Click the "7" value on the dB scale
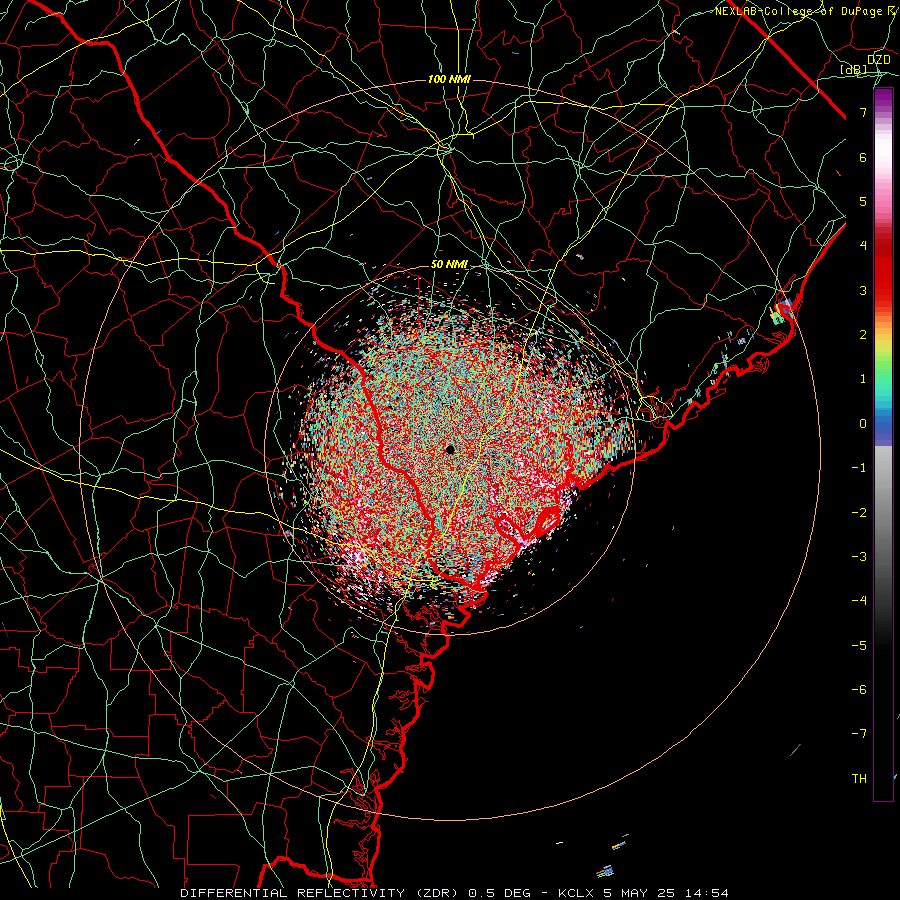 863,113
